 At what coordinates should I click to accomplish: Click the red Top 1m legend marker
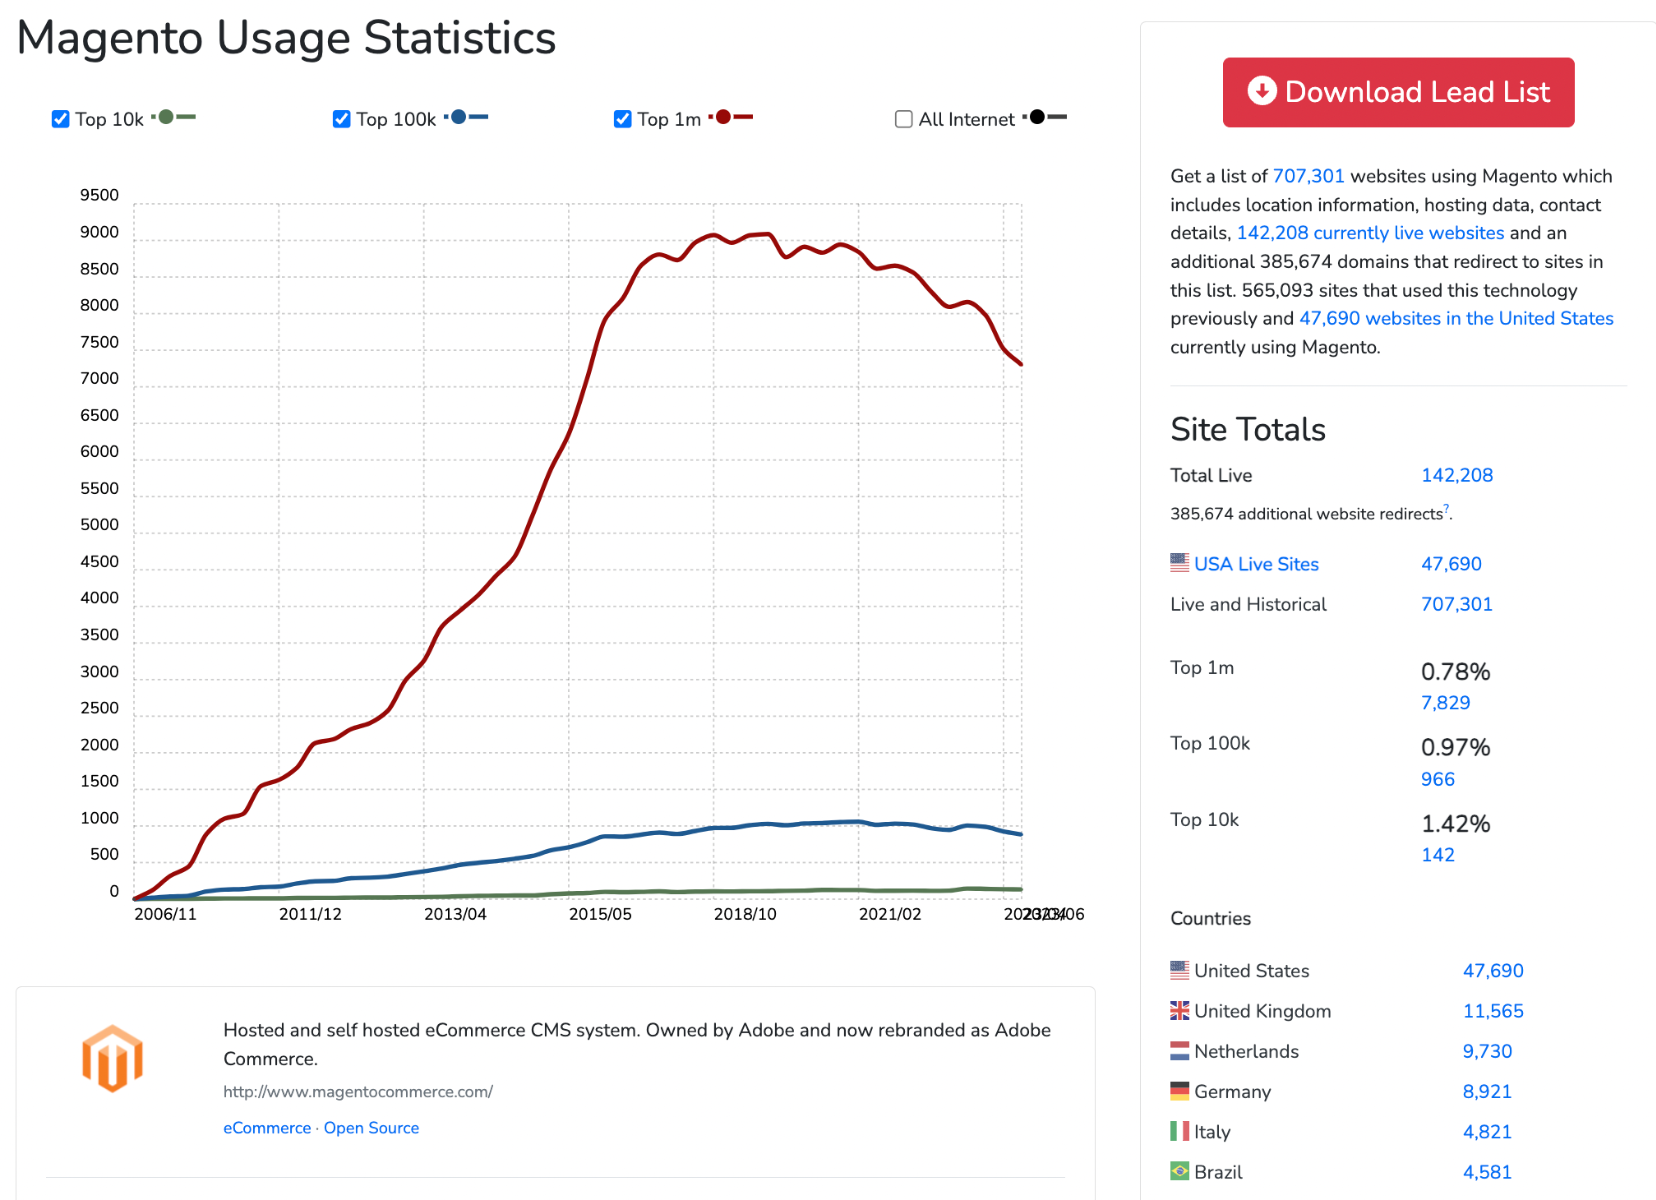click(x=731, y=117)
